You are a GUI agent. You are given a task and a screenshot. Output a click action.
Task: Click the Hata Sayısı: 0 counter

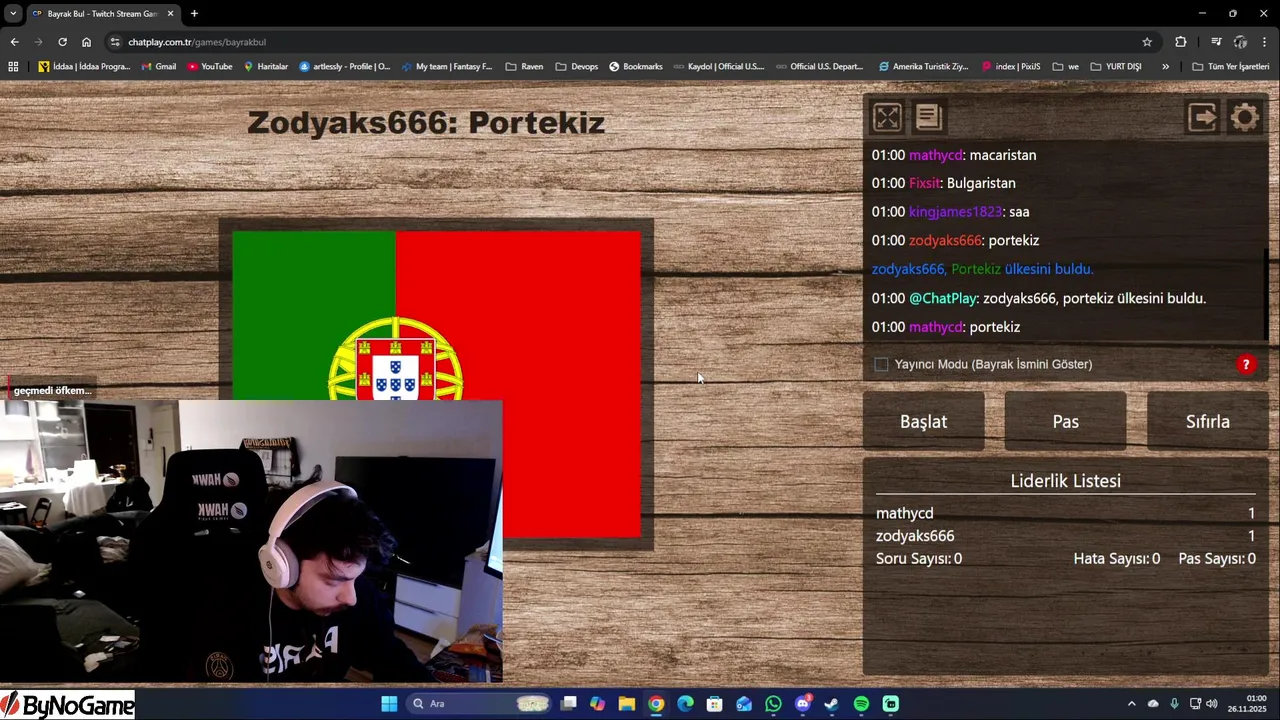(1116, 558)
